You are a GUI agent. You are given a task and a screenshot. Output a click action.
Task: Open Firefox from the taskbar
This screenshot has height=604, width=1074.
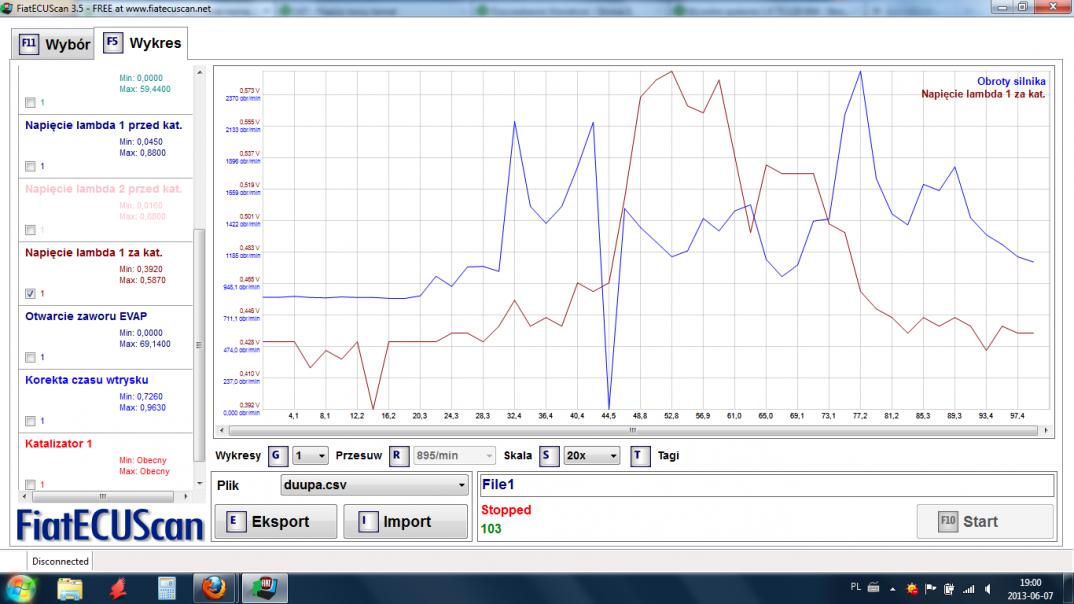[x=214, y=588]
